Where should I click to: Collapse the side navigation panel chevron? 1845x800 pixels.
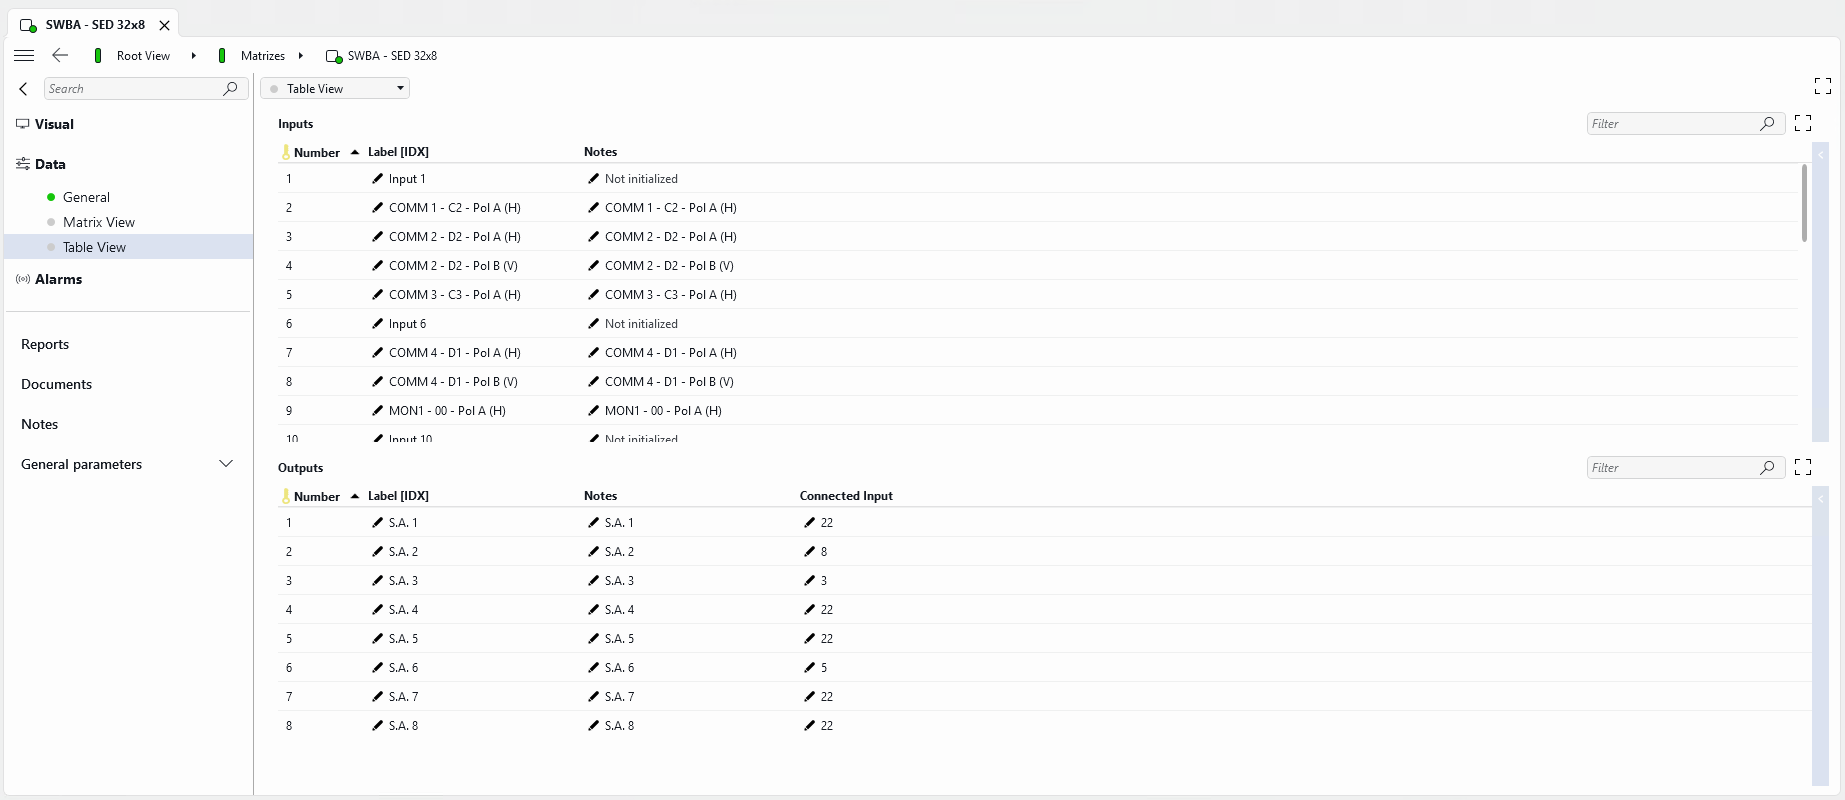24,89
